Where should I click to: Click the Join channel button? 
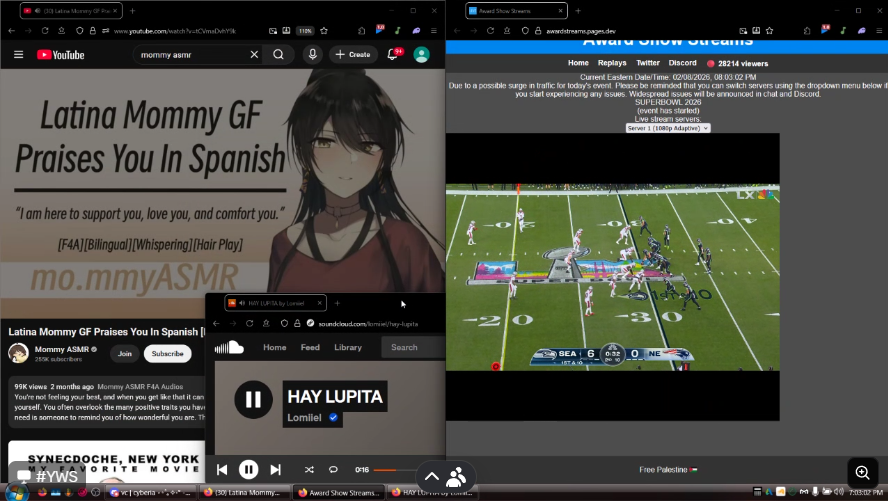coord(125,353)
